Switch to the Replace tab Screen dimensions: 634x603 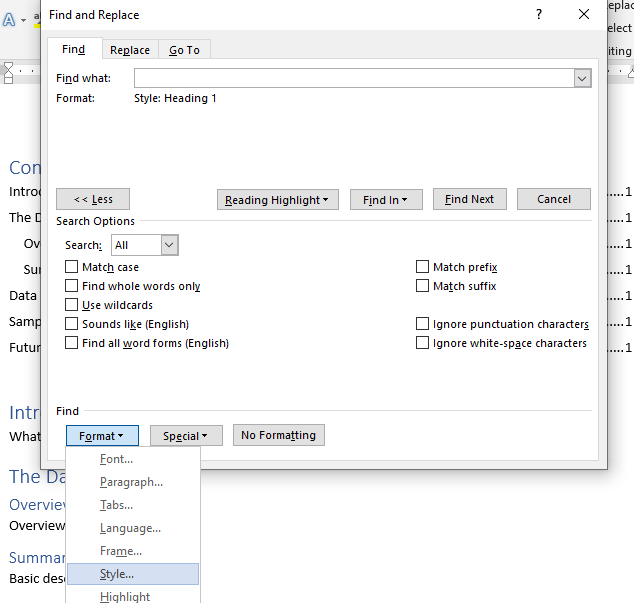[130, 50]
